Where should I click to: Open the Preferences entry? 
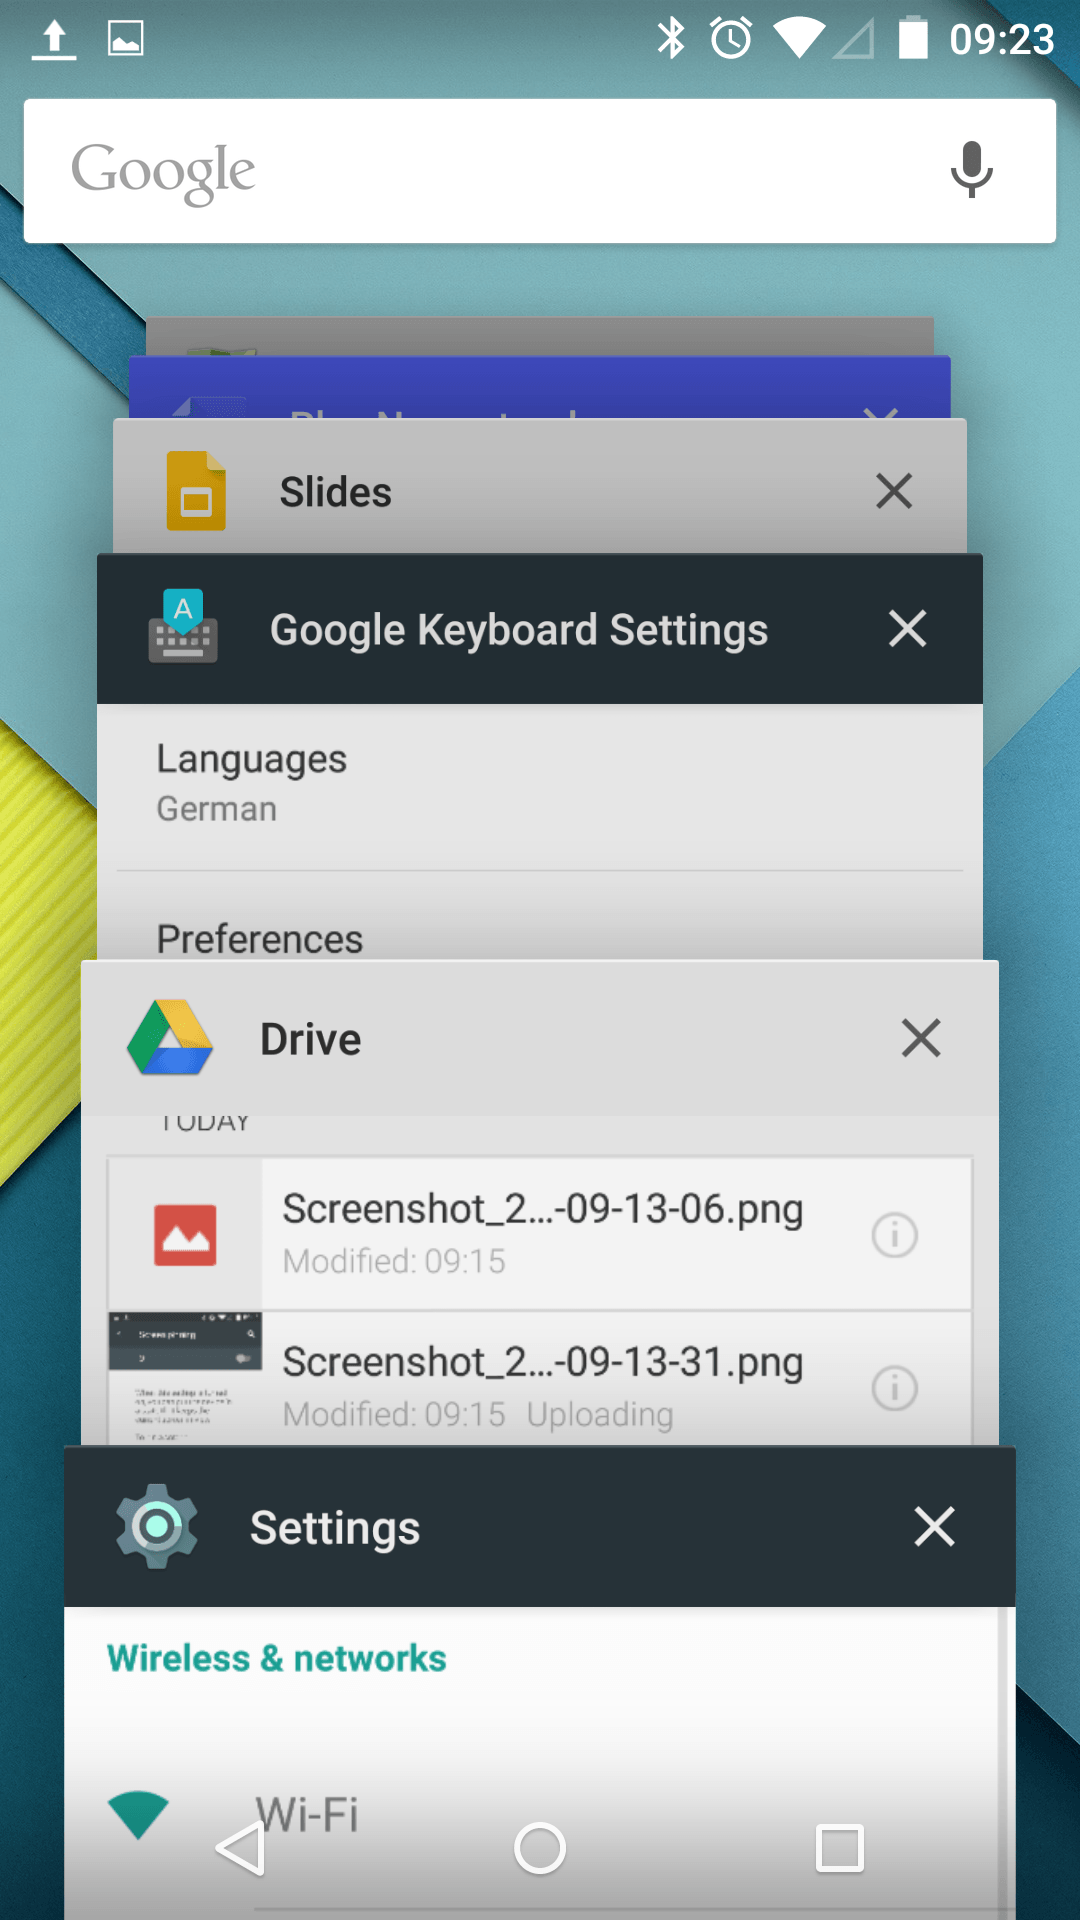coord(260,938)
